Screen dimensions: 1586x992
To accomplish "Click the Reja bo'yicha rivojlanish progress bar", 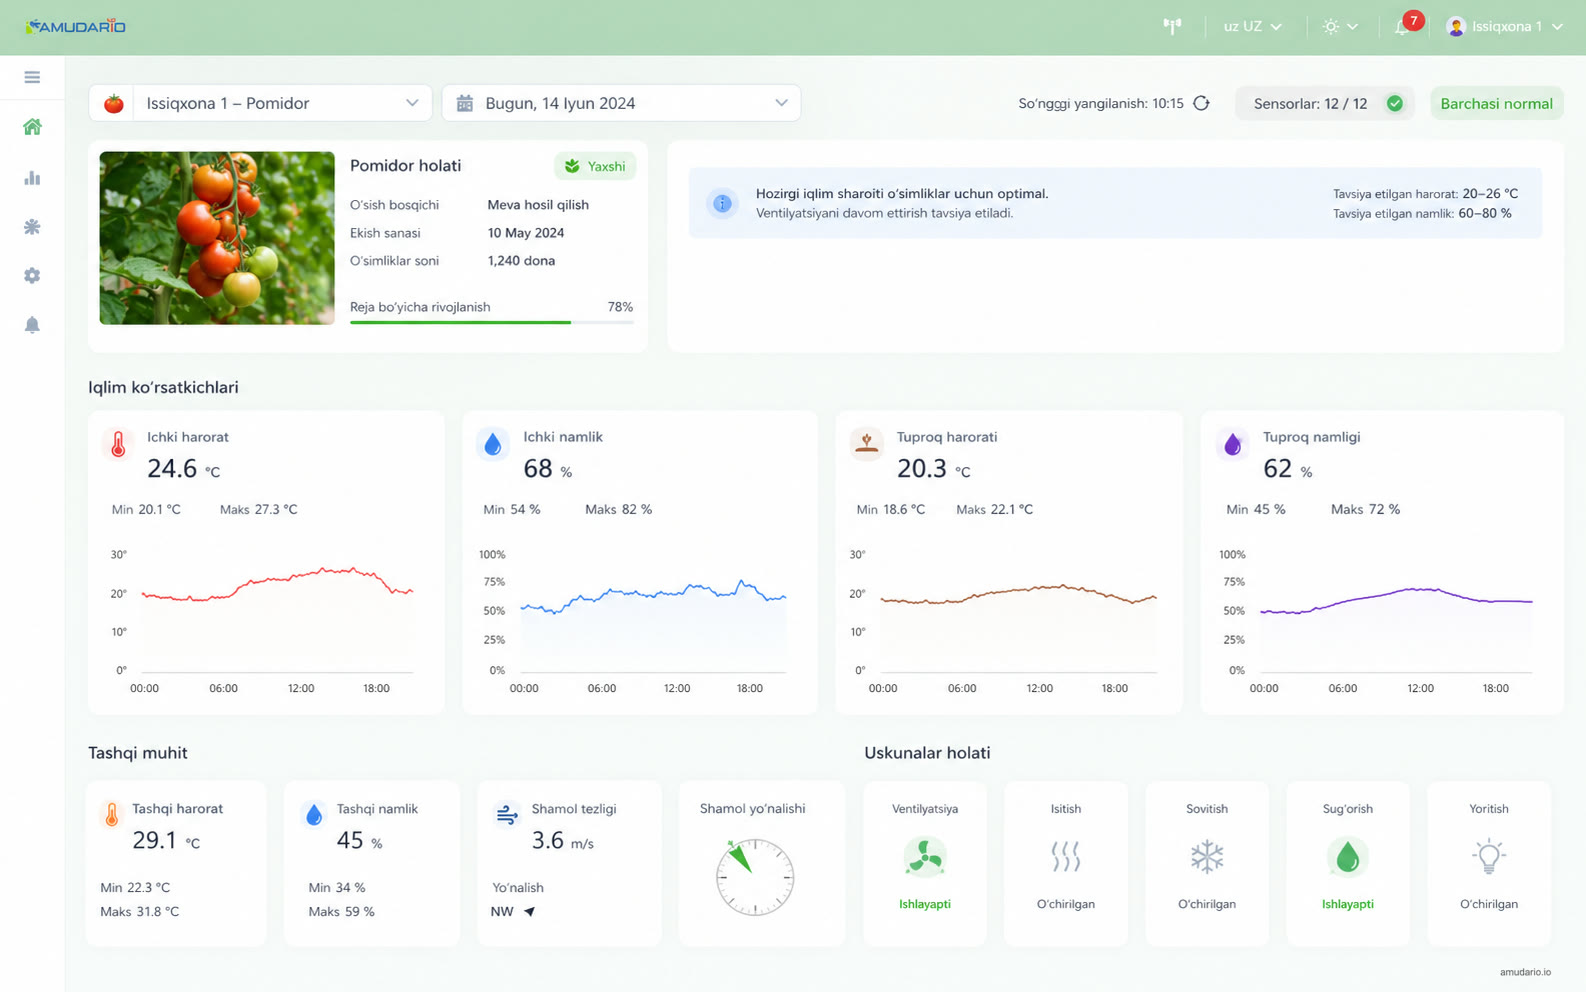I will click(491, 322).
